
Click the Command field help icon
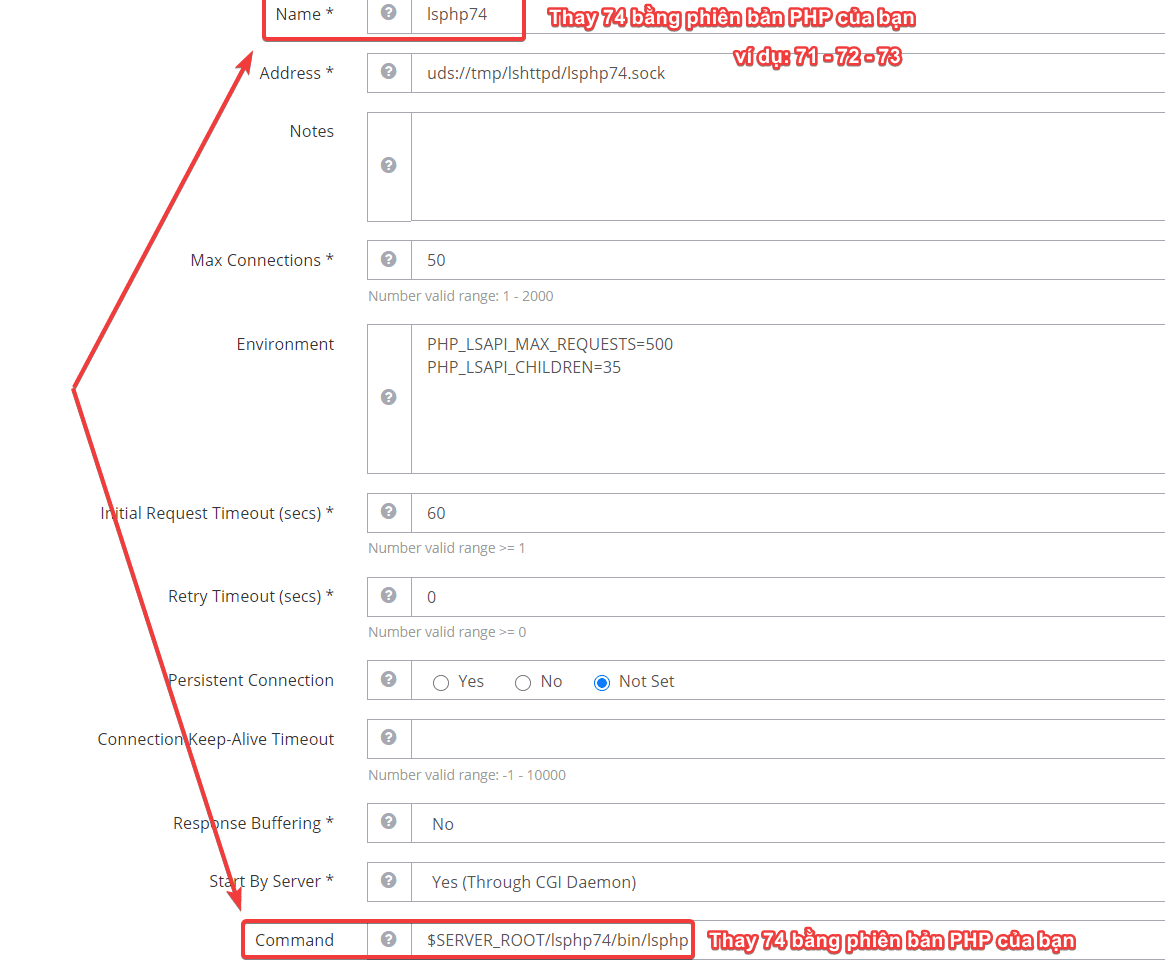coord(389,940)
